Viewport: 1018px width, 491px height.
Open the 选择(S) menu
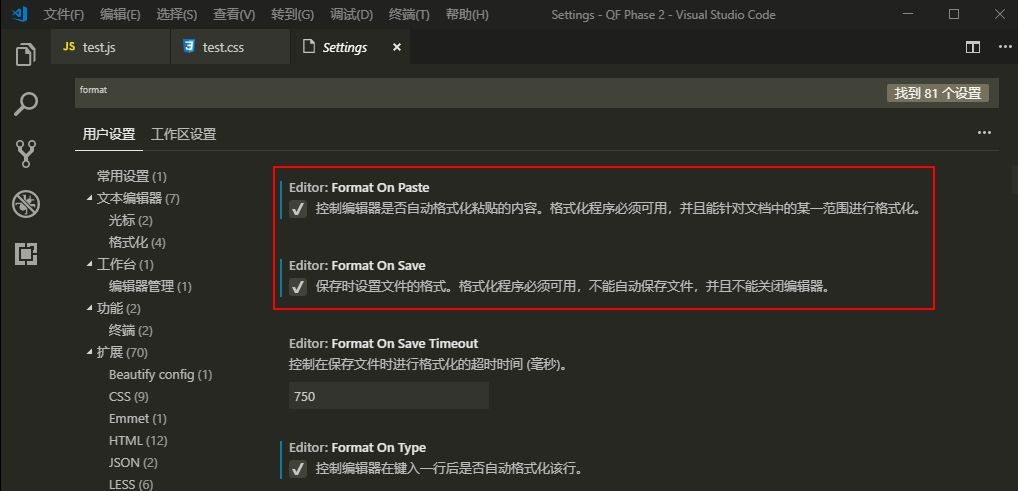(x=177, y=14)
